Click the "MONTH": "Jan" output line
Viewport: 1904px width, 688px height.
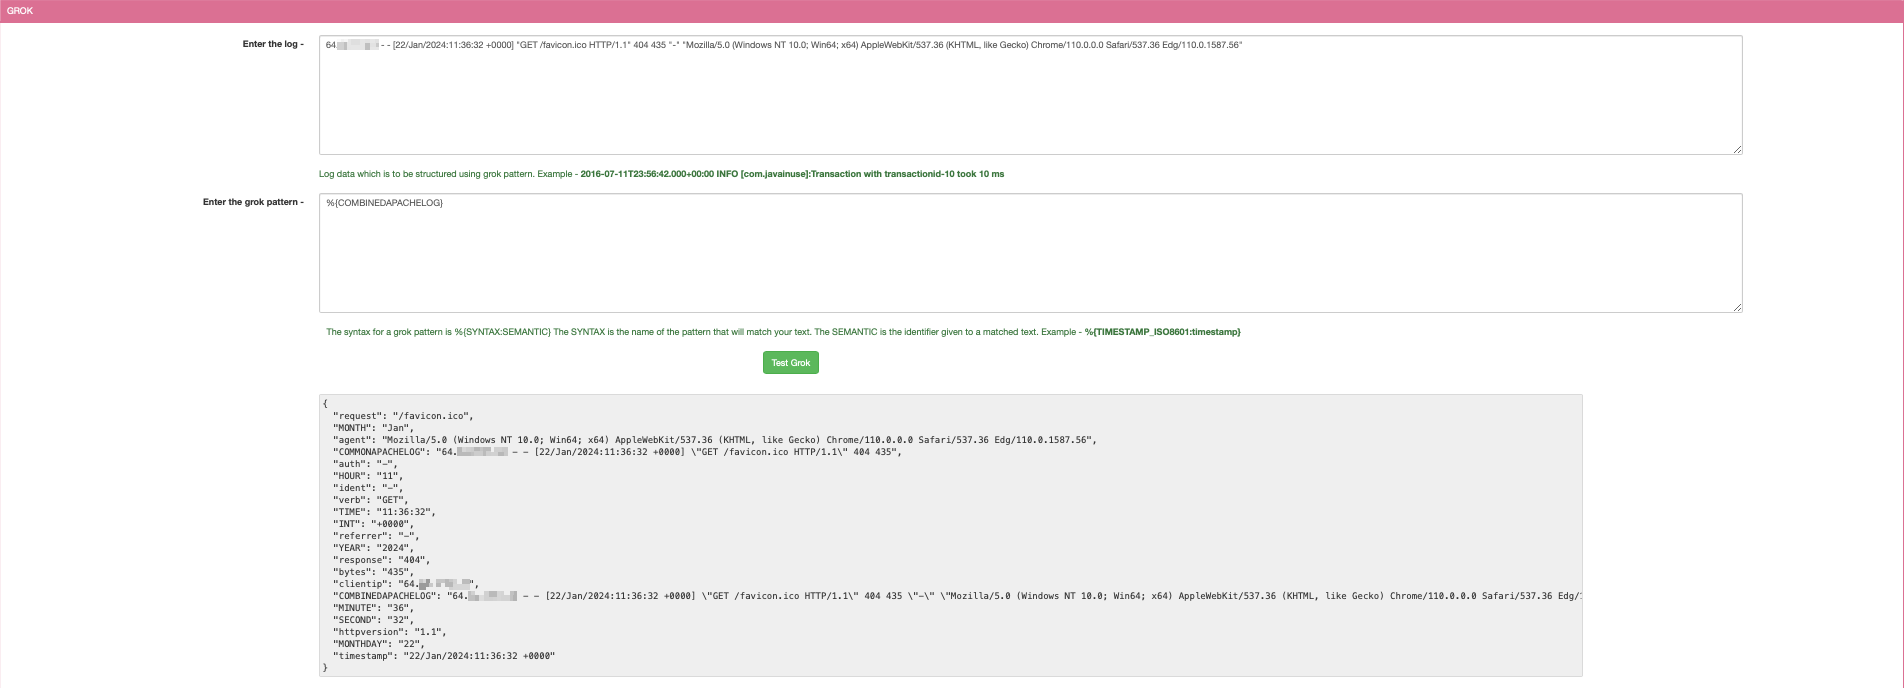pos(373,428)
